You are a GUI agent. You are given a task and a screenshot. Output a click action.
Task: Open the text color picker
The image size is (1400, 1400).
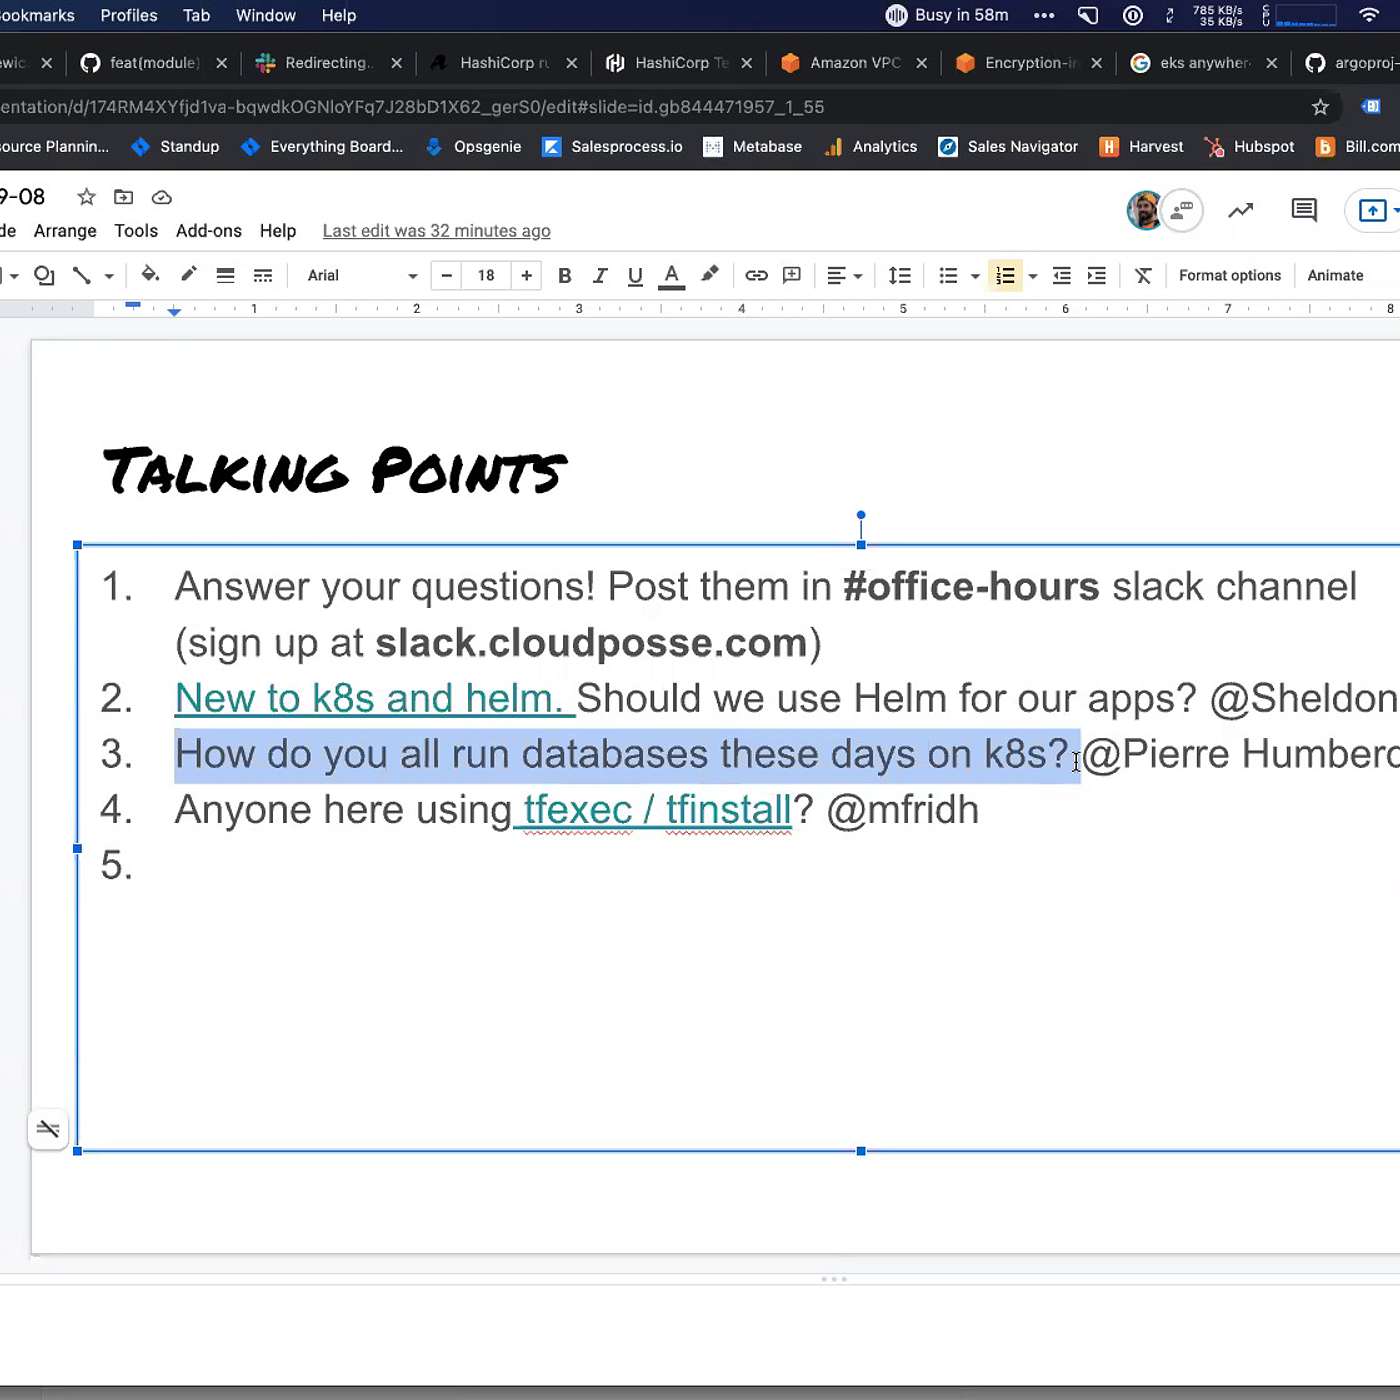(x=672, y=276)
